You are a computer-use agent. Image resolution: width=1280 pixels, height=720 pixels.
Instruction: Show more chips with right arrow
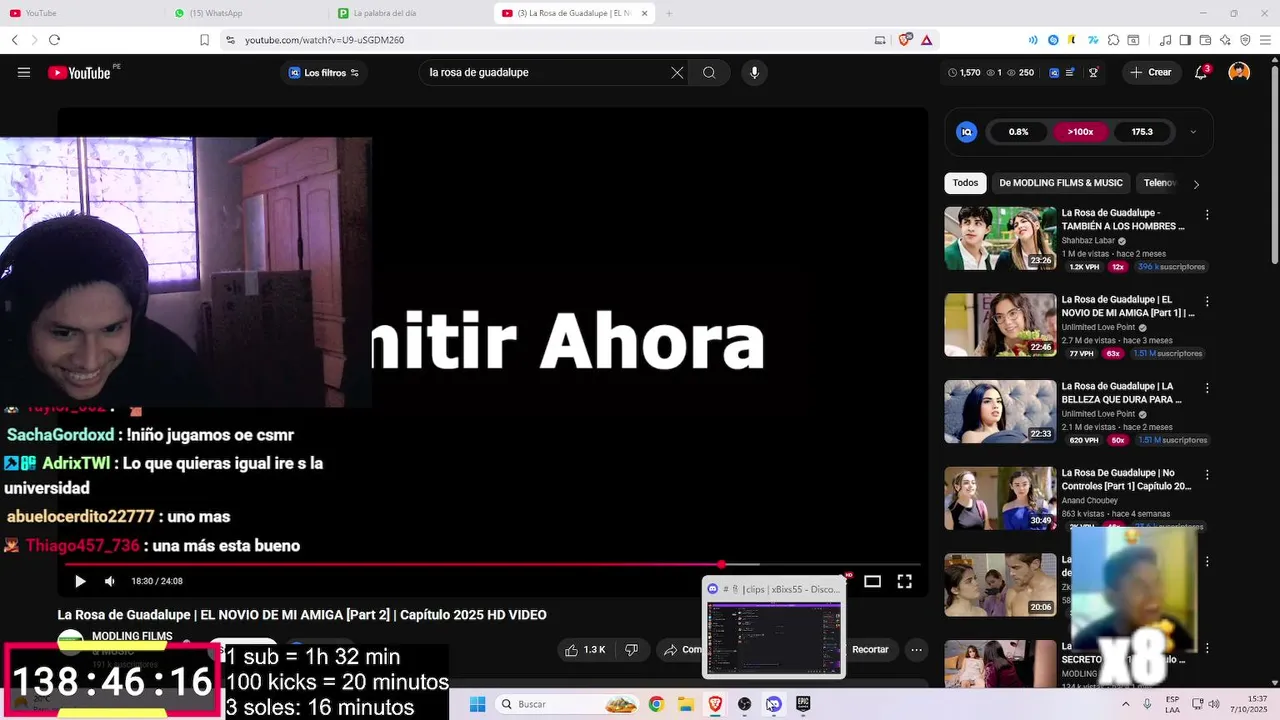coord(1196,184)
